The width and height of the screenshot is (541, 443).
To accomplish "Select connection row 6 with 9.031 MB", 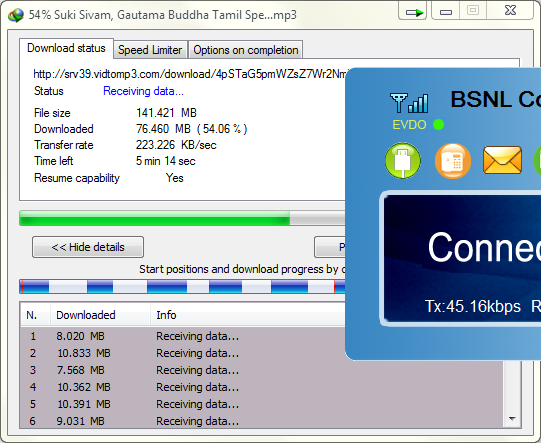I will 262,421.
